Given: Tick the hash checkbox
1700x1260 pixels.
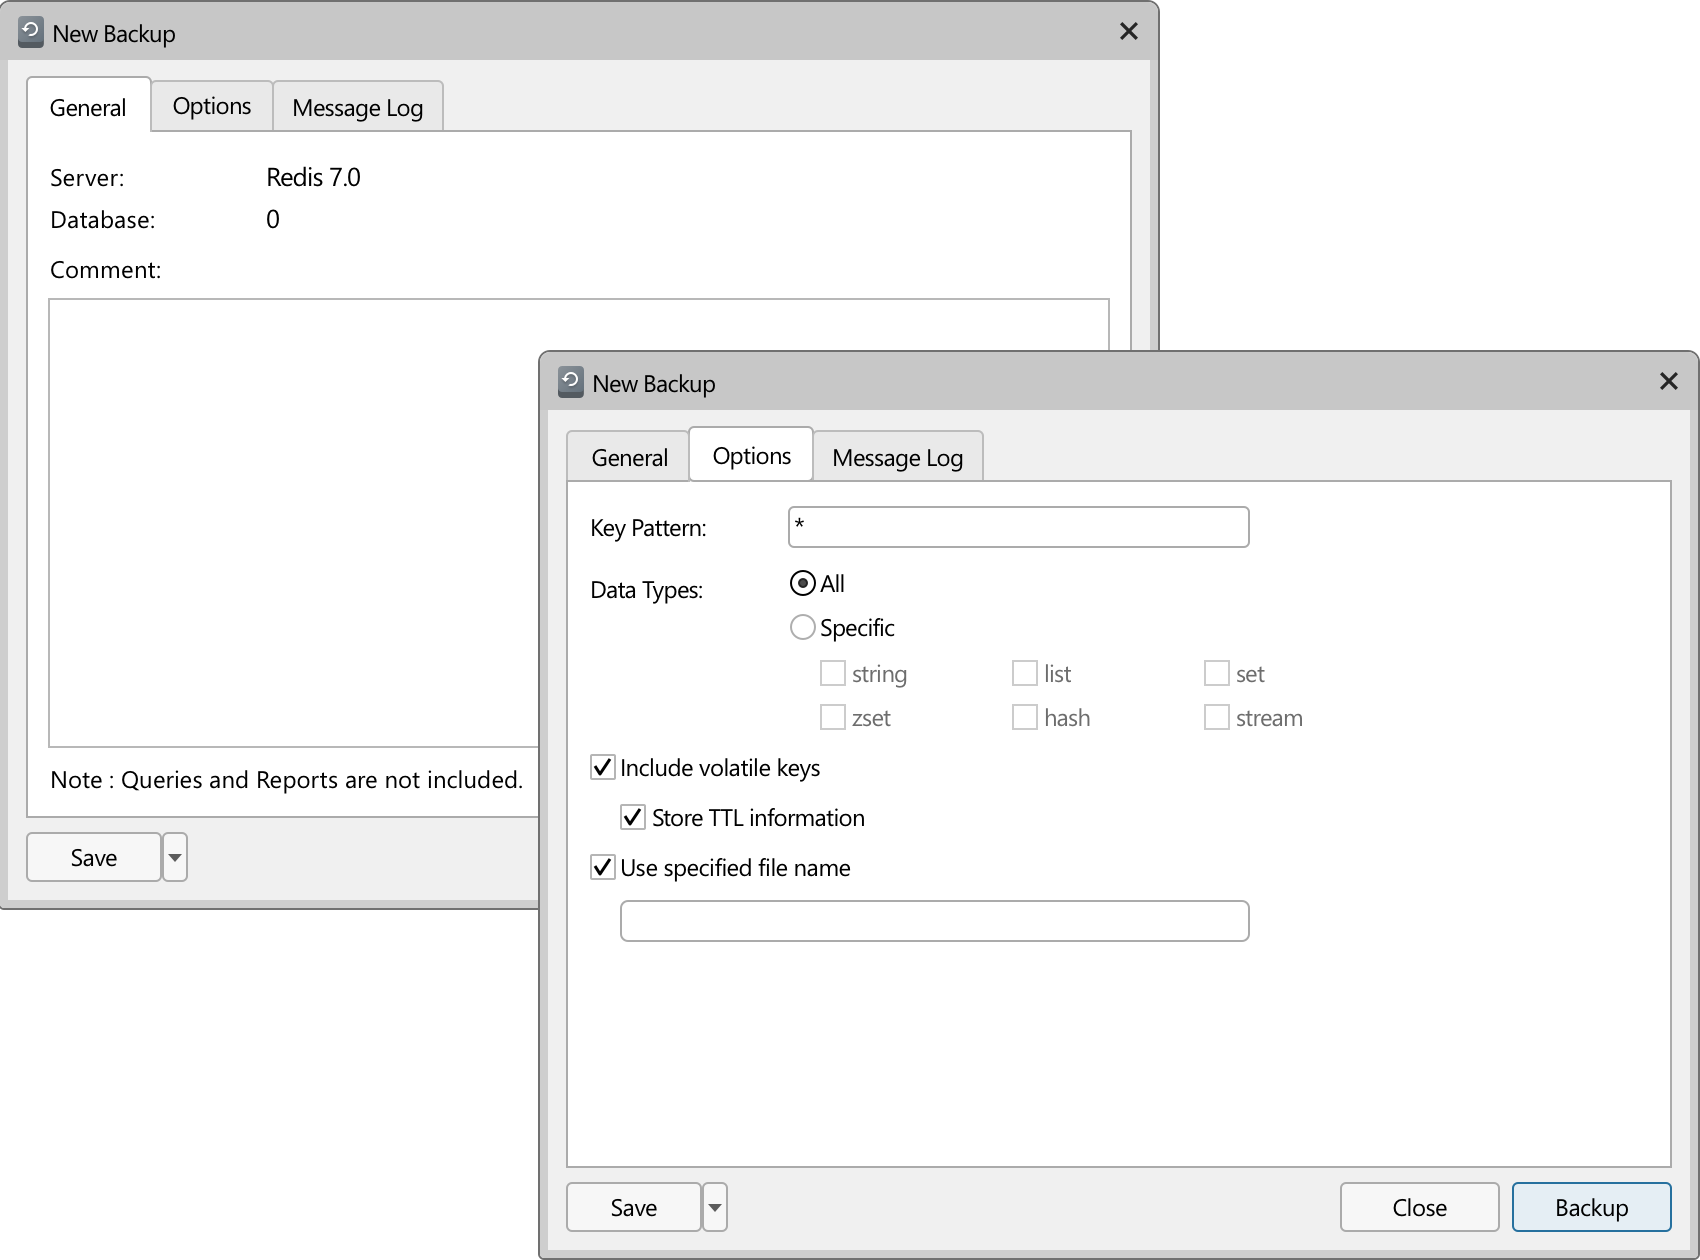Looking at the screenshot, I should coord(1024,717).
